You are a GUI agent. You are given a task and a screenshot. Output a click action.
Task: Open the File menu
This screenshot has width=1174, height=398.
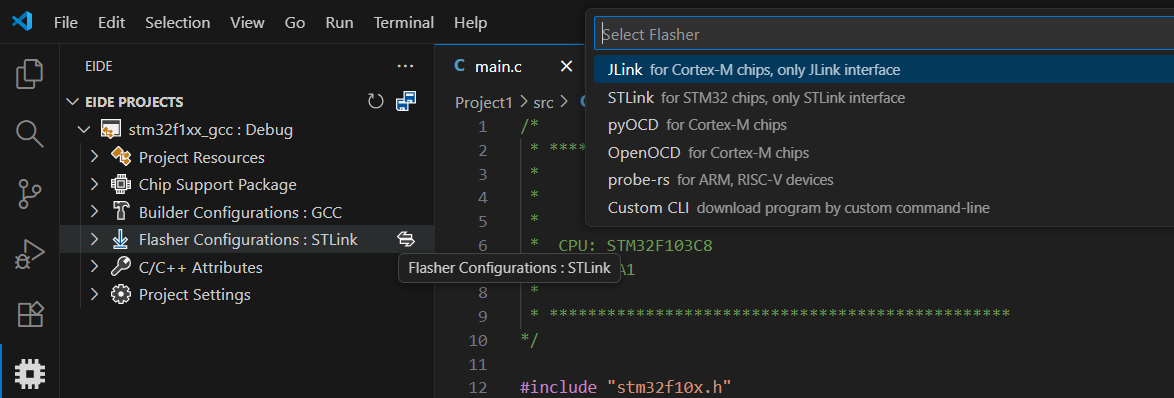pos(66,22)
